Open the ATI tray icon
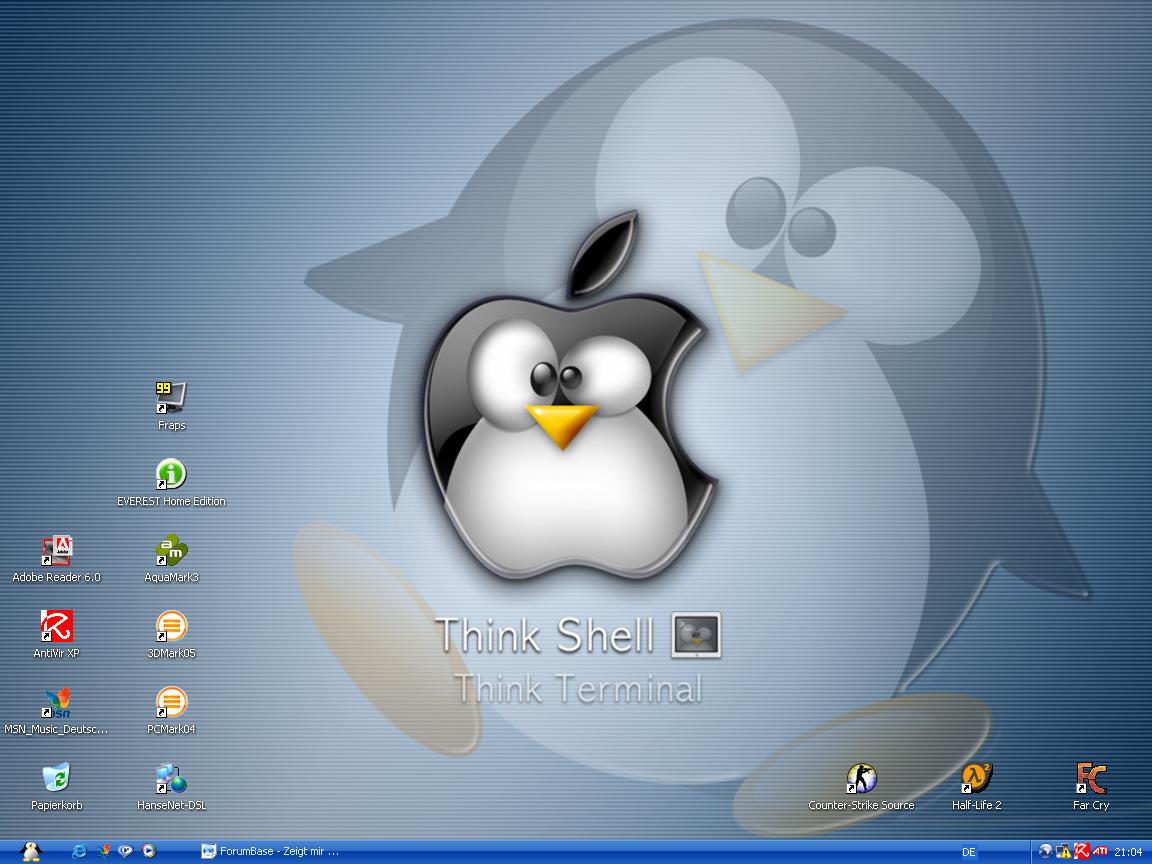The height and width of the screenshot is (864, 1152). (x=1100, y=852)
